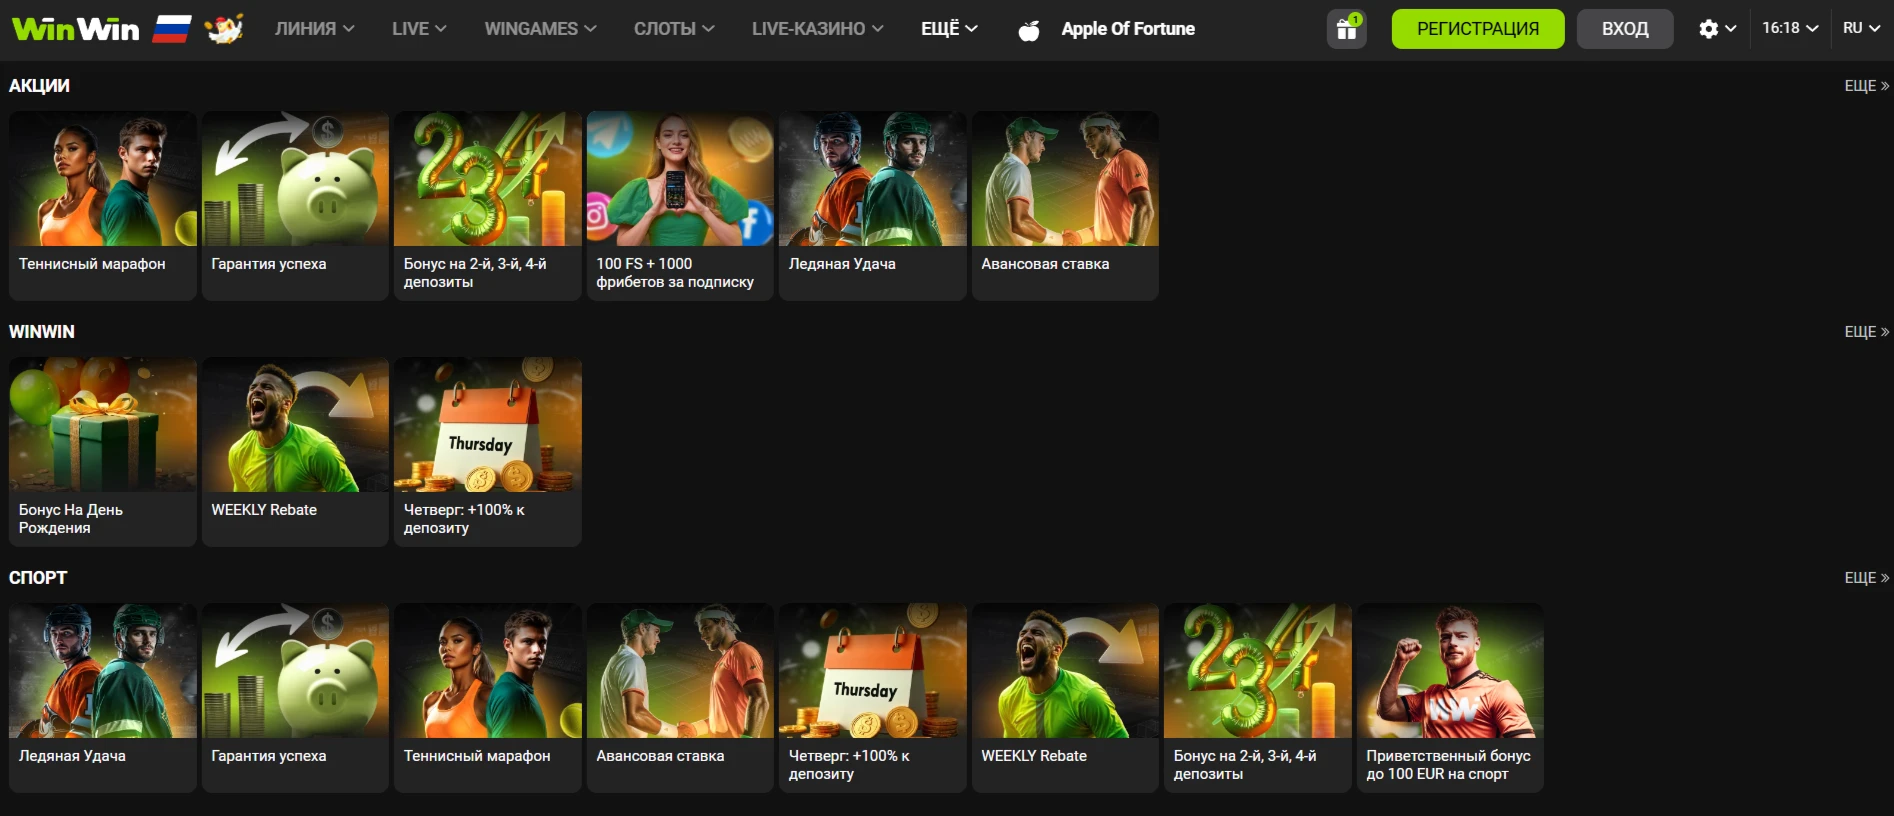The height and width of the screenshot is (816, 1894).
Task: Open the 100 FS + 1000 фрибетов promo
Action: (x=680, y=205)
